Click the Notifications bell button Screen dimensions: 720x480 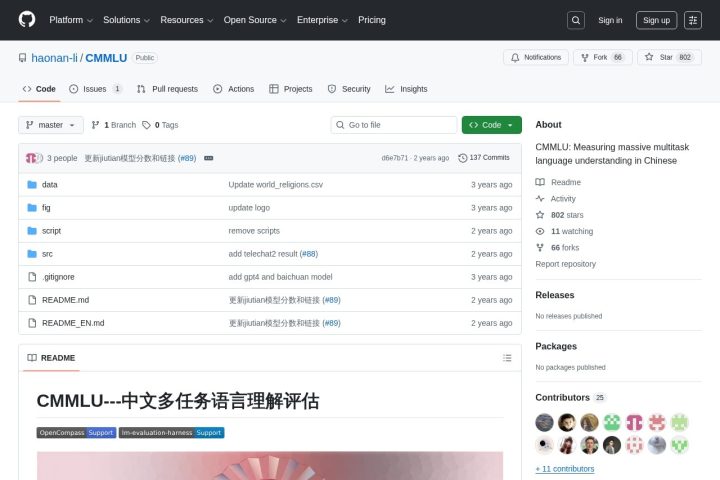pos(536,57)
